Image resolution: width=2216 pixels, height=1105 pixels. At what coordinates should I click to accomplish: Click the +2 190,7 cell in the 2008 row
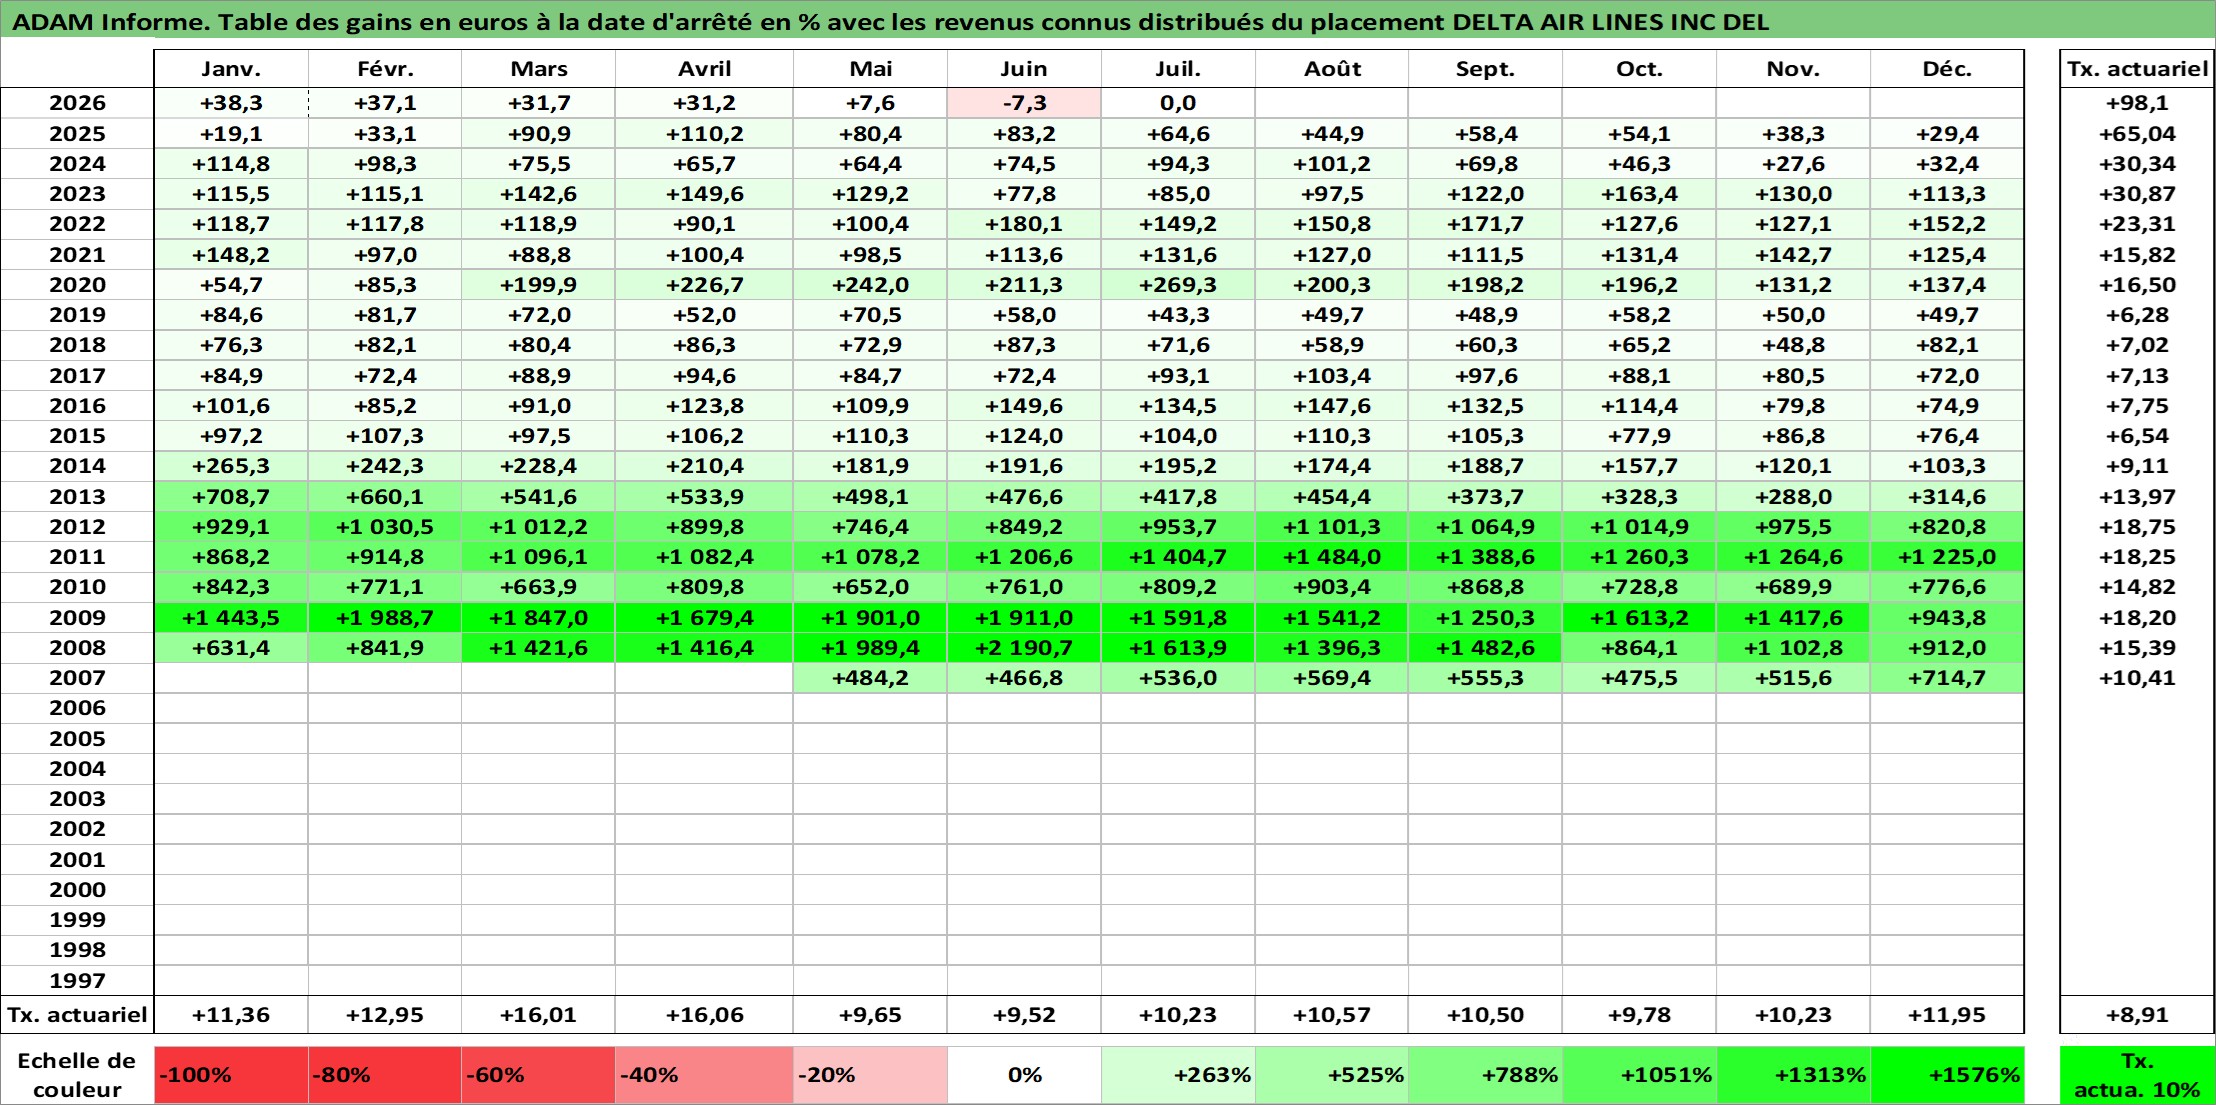[1024, 648]
